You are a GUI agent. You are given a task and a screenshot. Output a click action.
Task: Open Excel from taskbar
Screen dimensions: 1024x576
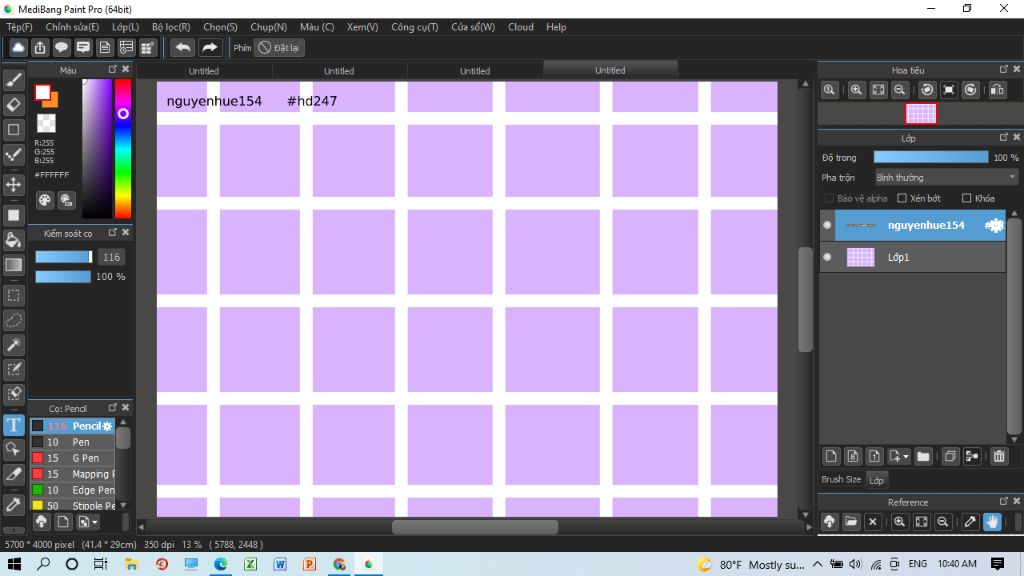[250, 564]
